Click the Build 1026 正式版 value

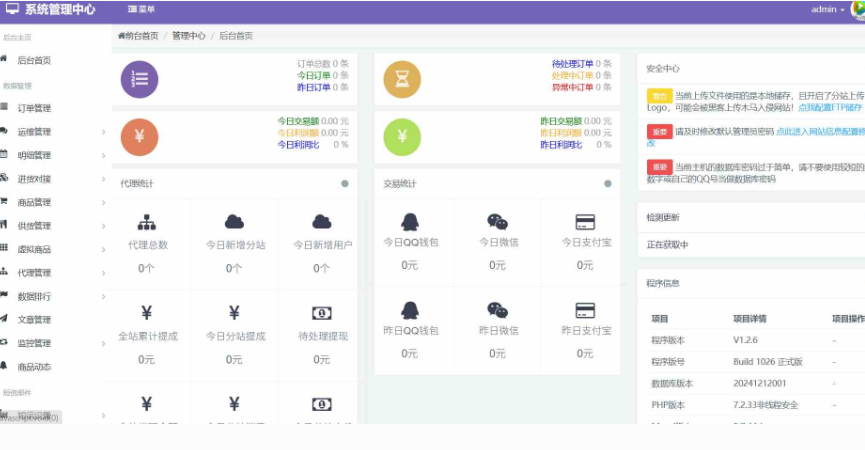768,362
